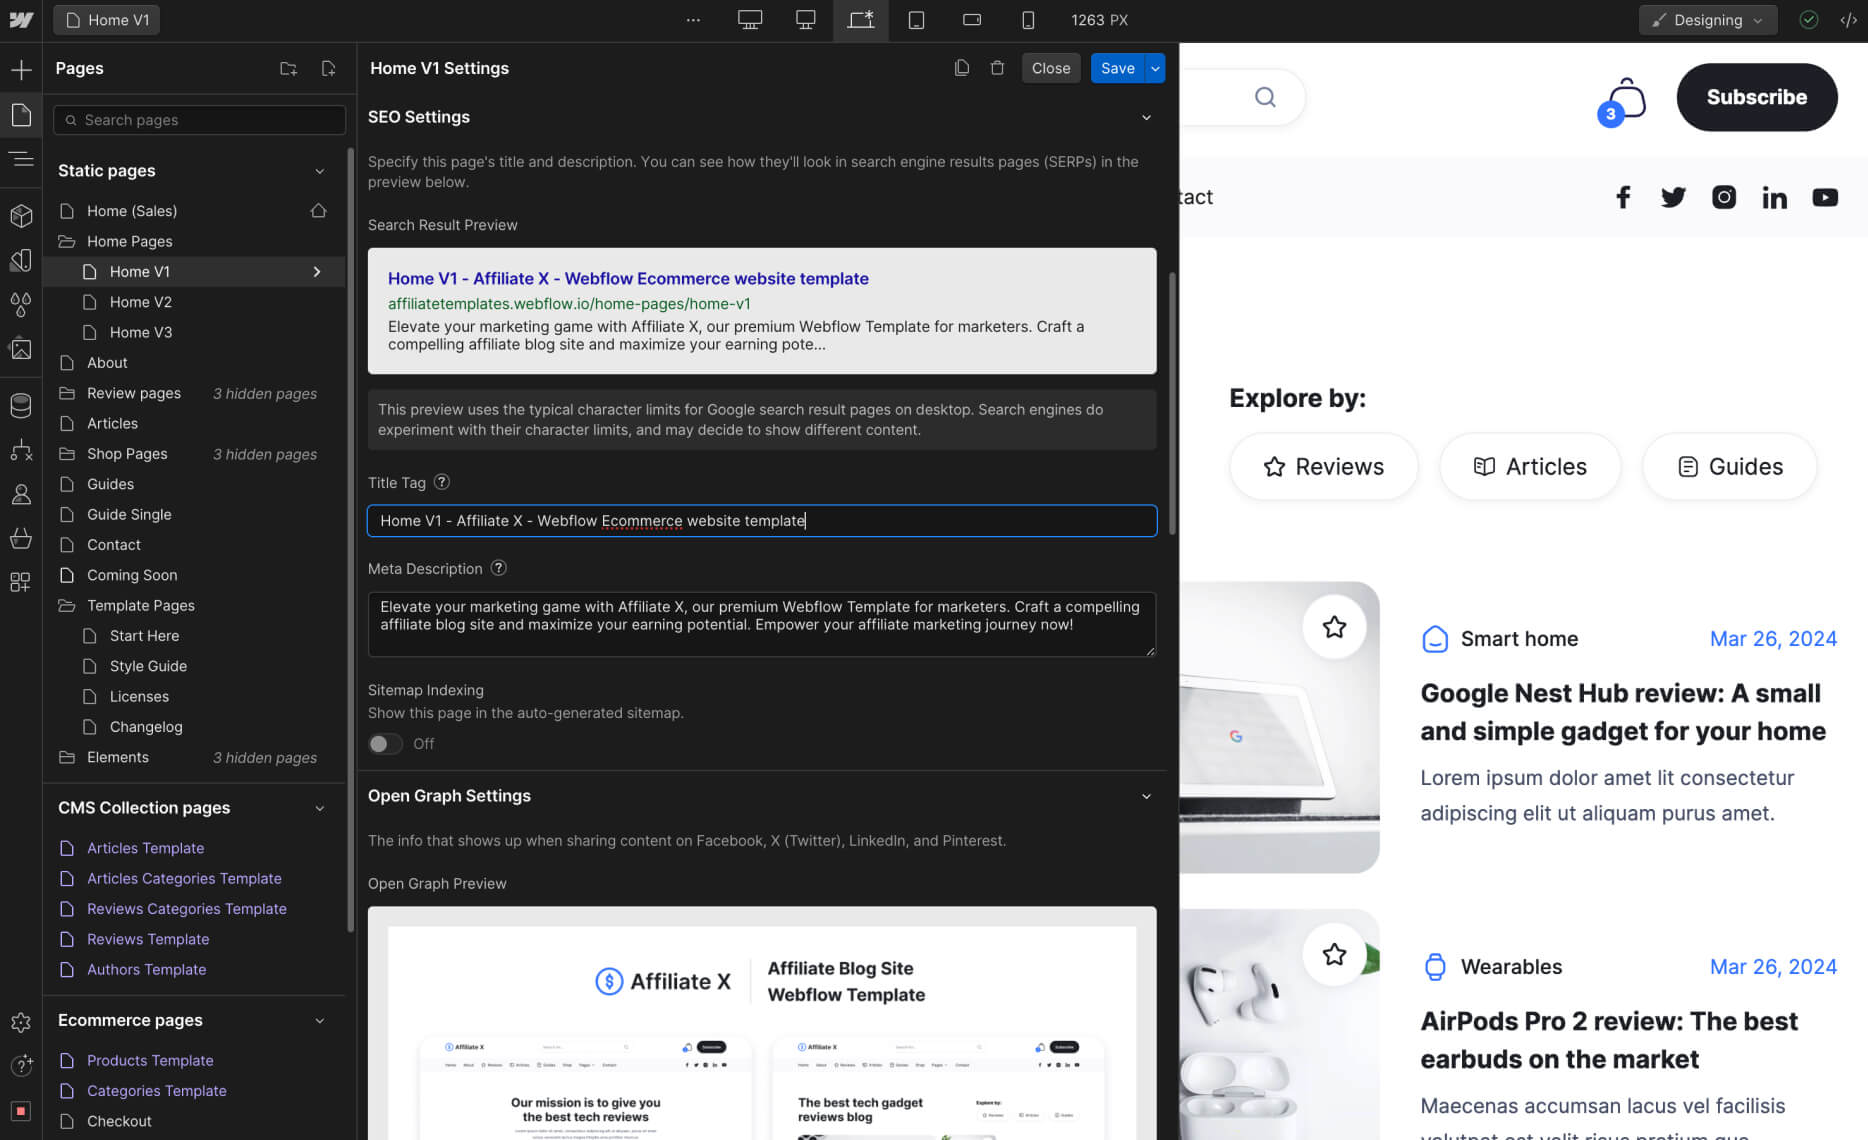Open the CMS Collections panel

[x=22, y=405]
